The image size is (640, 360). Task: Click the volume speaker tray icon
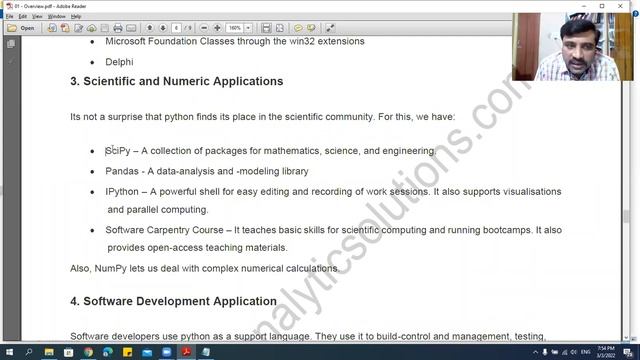click(574, 352)
